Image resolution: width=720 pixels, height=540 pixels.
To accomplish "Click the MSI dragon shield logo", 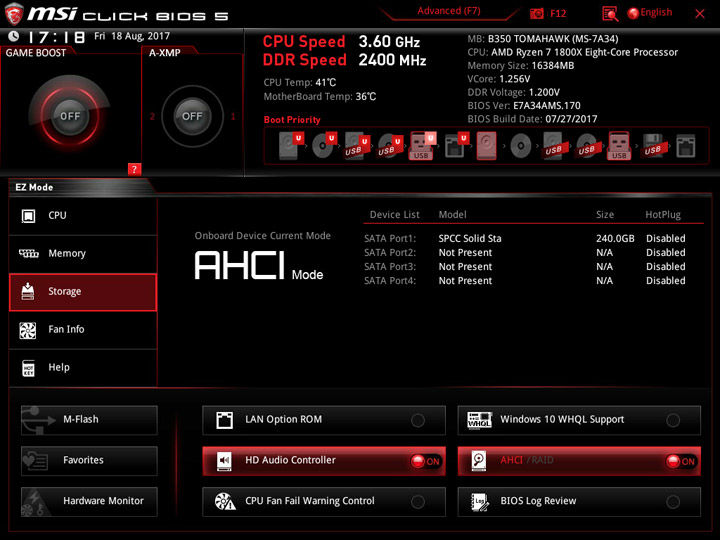I will [x=13, y=14].
